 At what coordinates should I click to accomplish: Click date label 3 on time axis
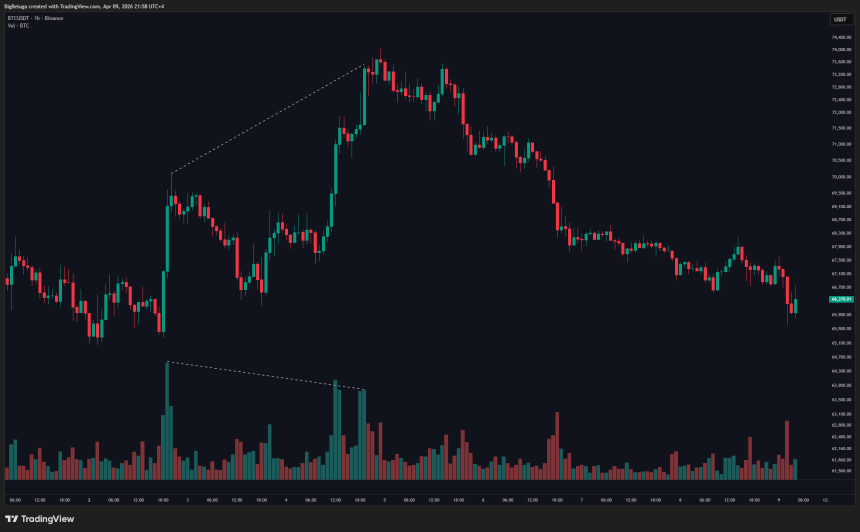(188, 500)
